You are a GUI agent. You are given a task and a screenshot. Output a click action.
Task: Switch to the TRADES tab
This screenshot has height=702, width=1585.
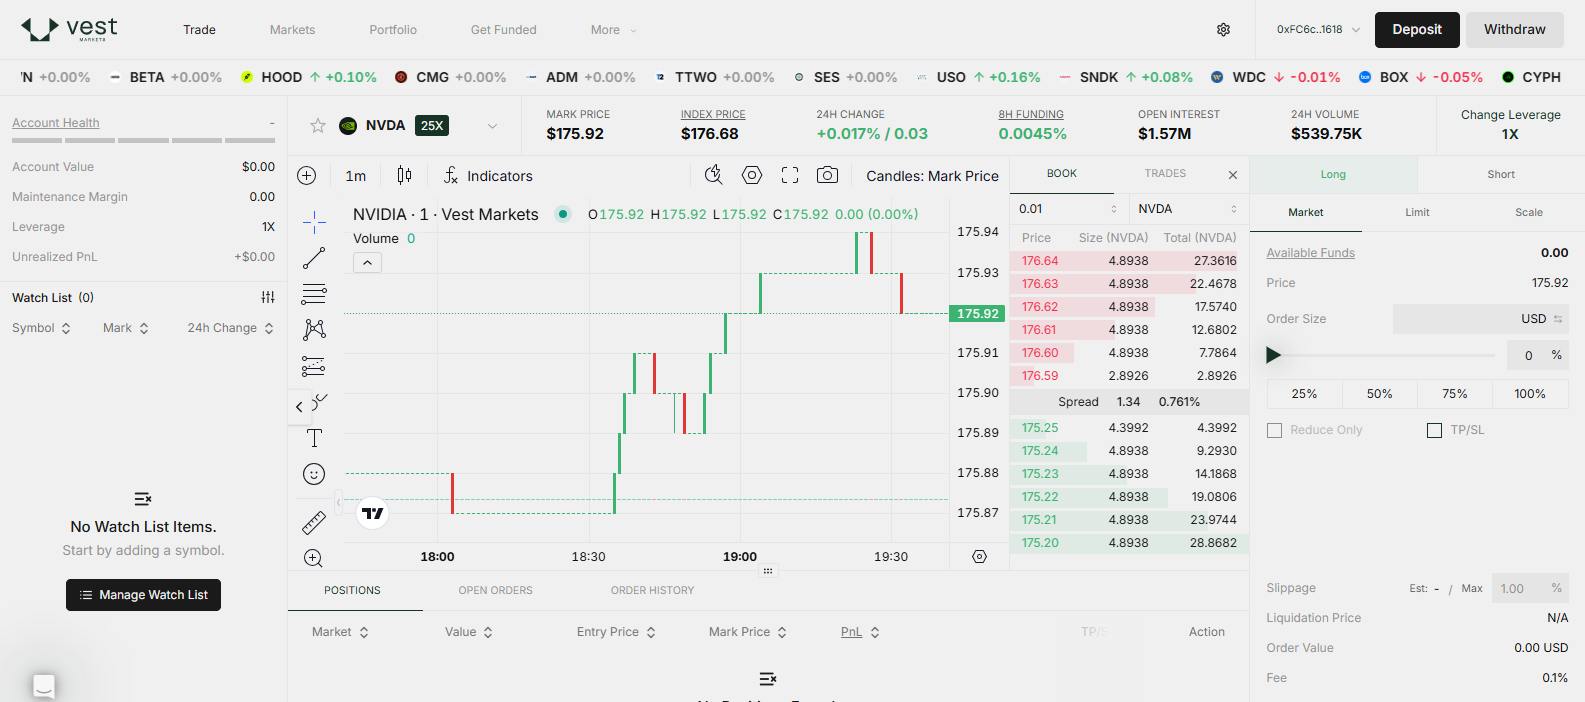[1165, 174]
